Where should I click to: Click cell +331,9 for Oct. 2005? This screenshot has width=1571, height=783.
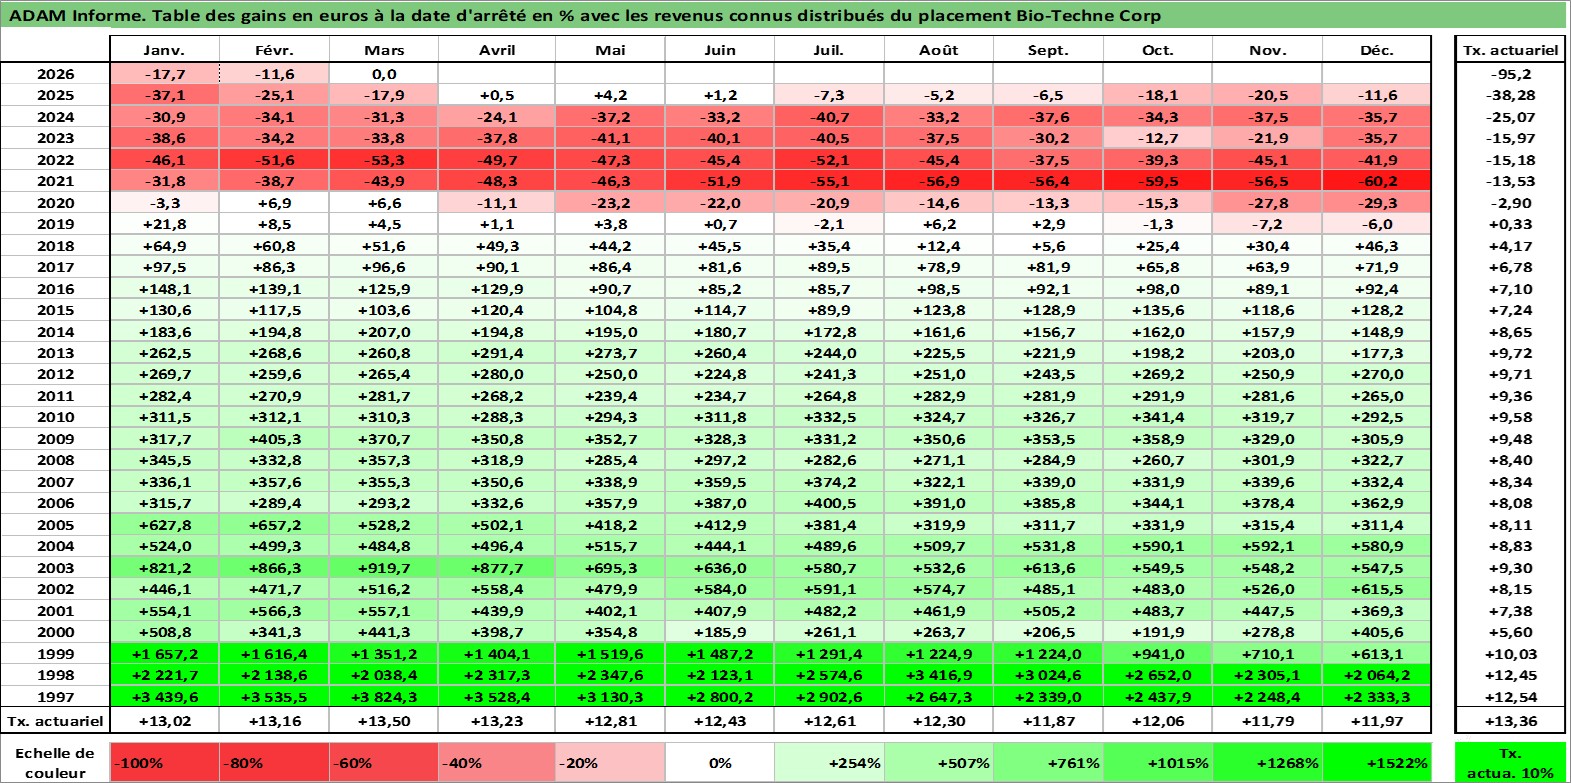[1158, 525]
